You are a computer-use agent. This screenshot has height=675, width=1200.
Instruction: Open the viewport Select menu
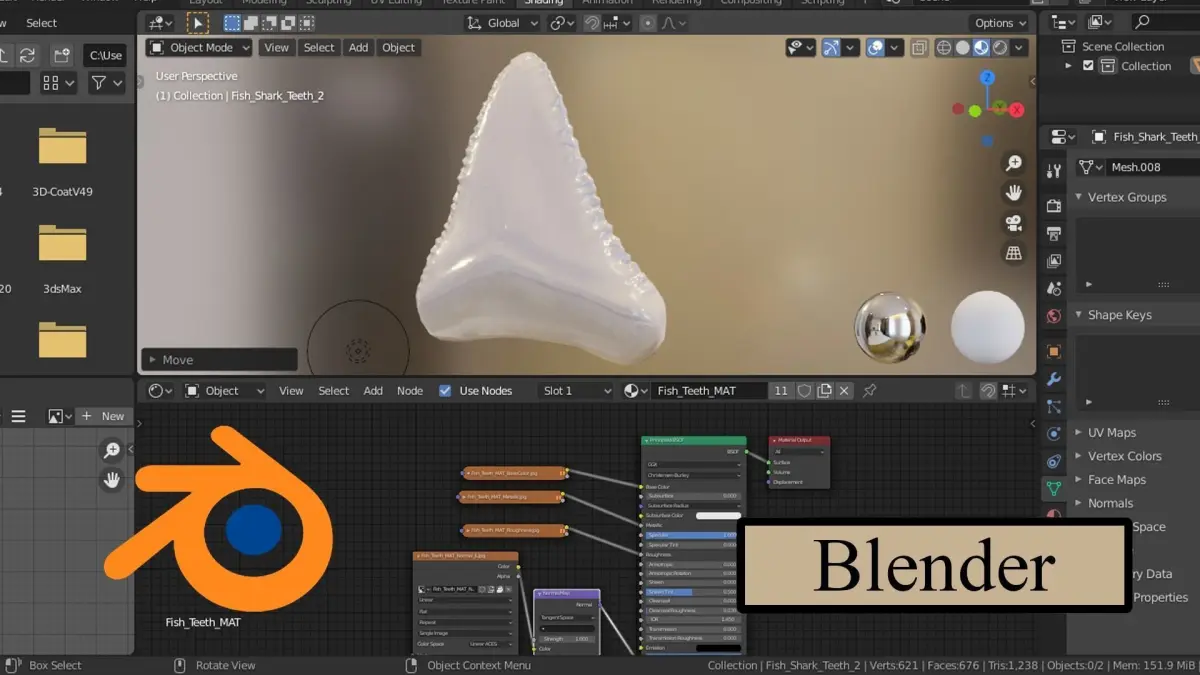point(319,47)
